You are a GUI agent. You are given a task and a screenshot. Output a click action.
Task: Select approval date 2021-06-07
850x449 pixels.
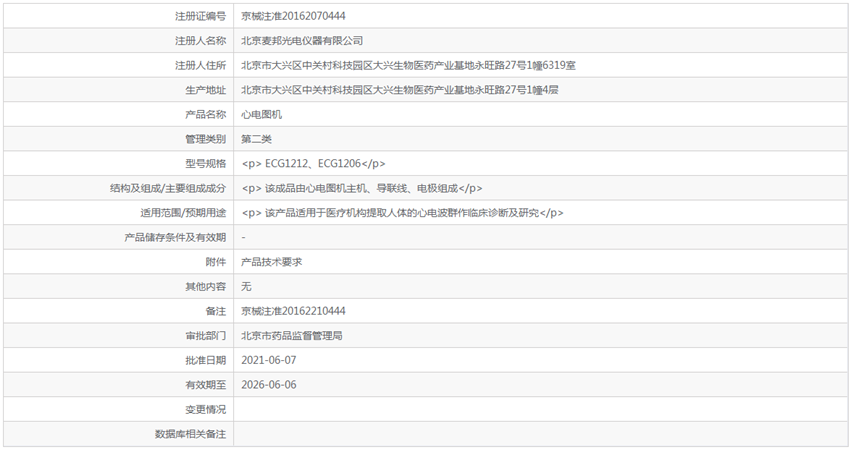click(269, 360)
